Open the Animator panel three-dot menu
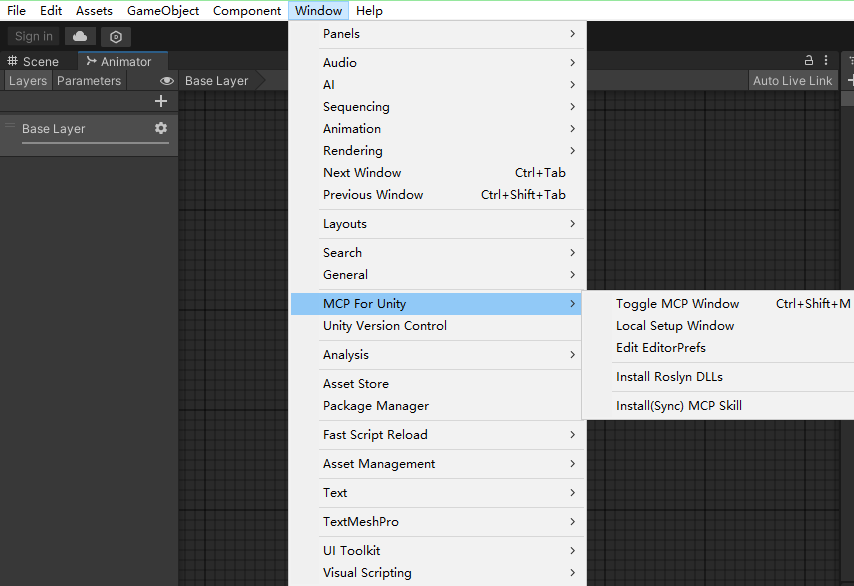 pyautogui.click(x=826, y=61)
